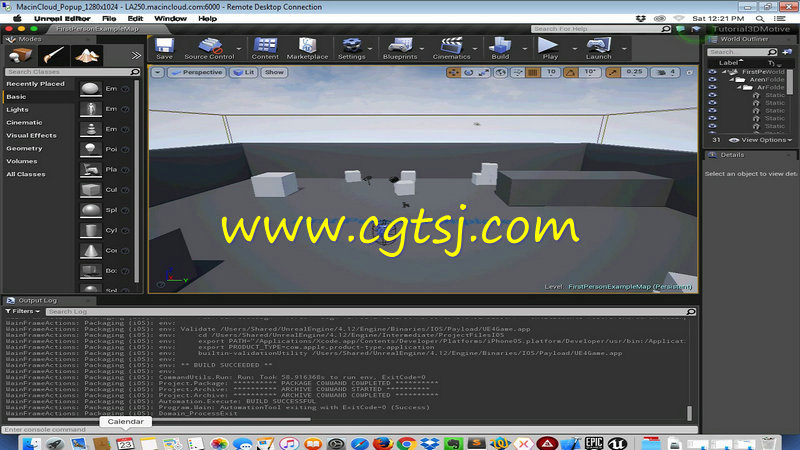800x450 pixels.
Task: Toggle scale snapping icon
Action: [x=613, y=72]
